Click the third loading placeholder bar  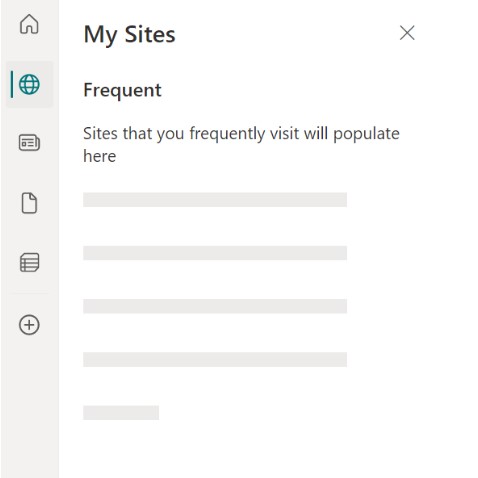coord(215,306)
